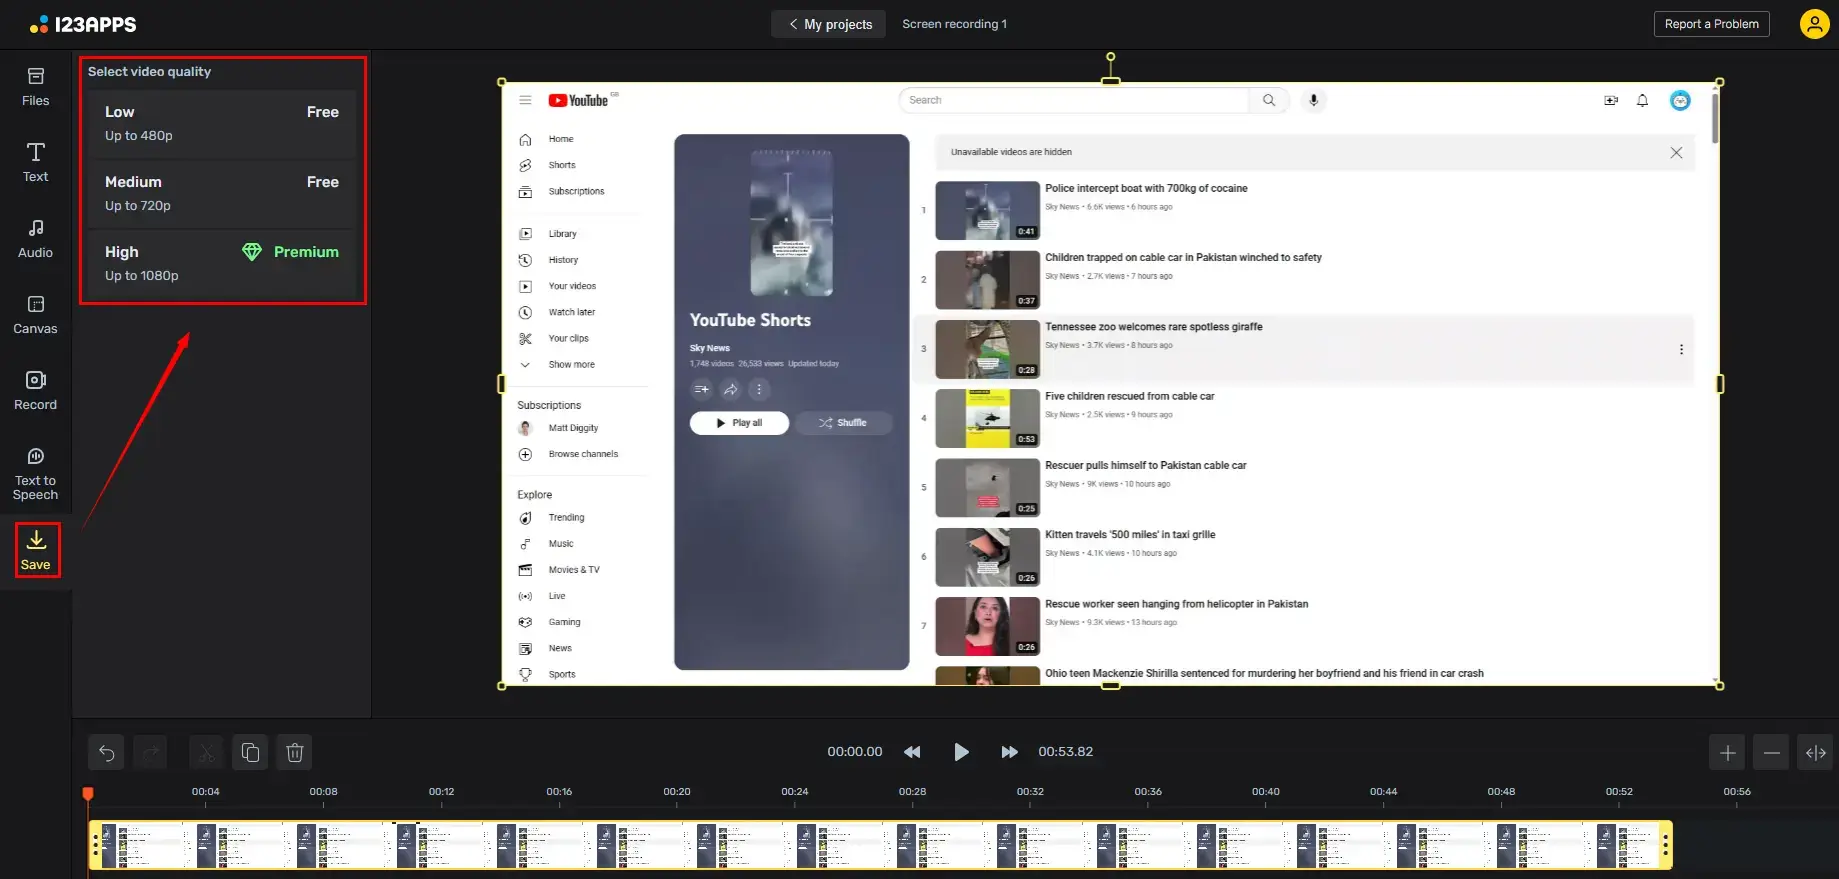Select the video clip in the timeline
Screen dimensions: 1839x879
coord(880,845)
